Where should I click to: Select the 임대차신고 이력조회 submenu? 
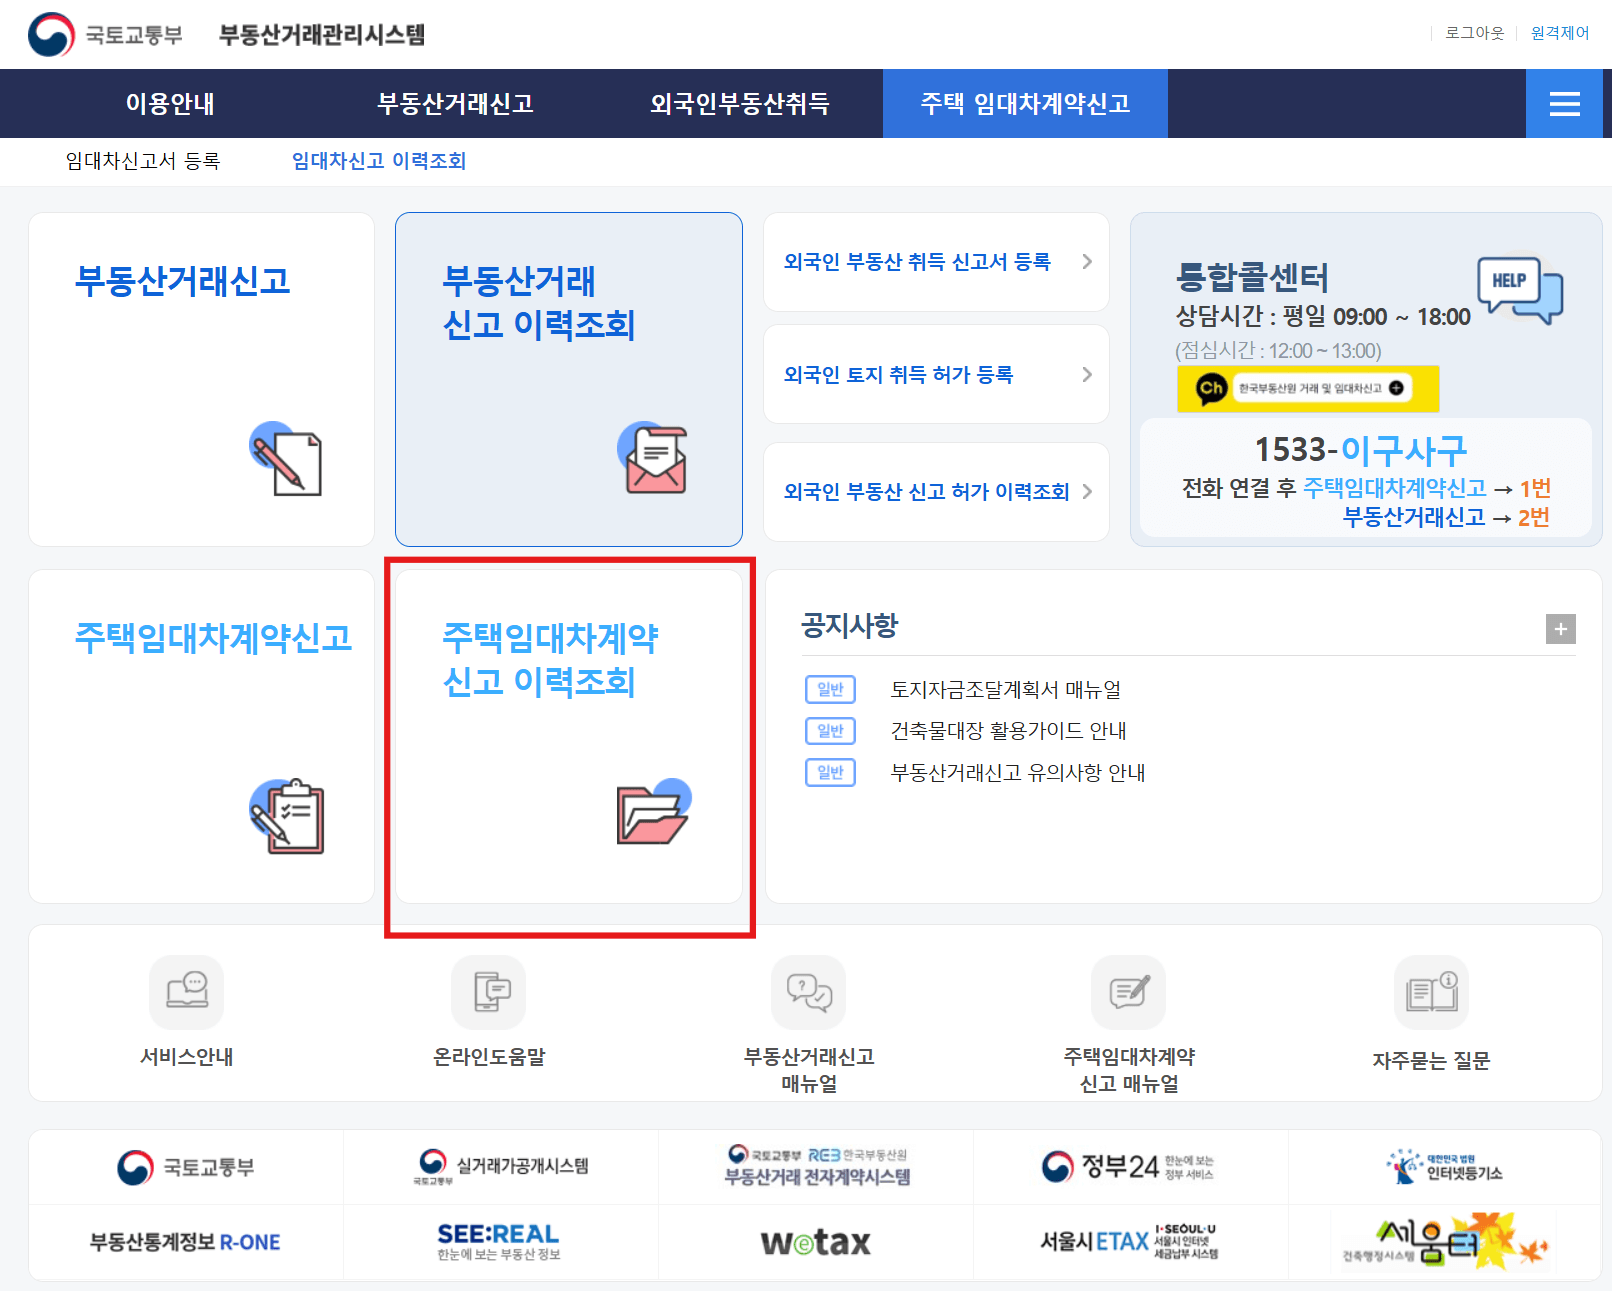click(x=379, y=161)
